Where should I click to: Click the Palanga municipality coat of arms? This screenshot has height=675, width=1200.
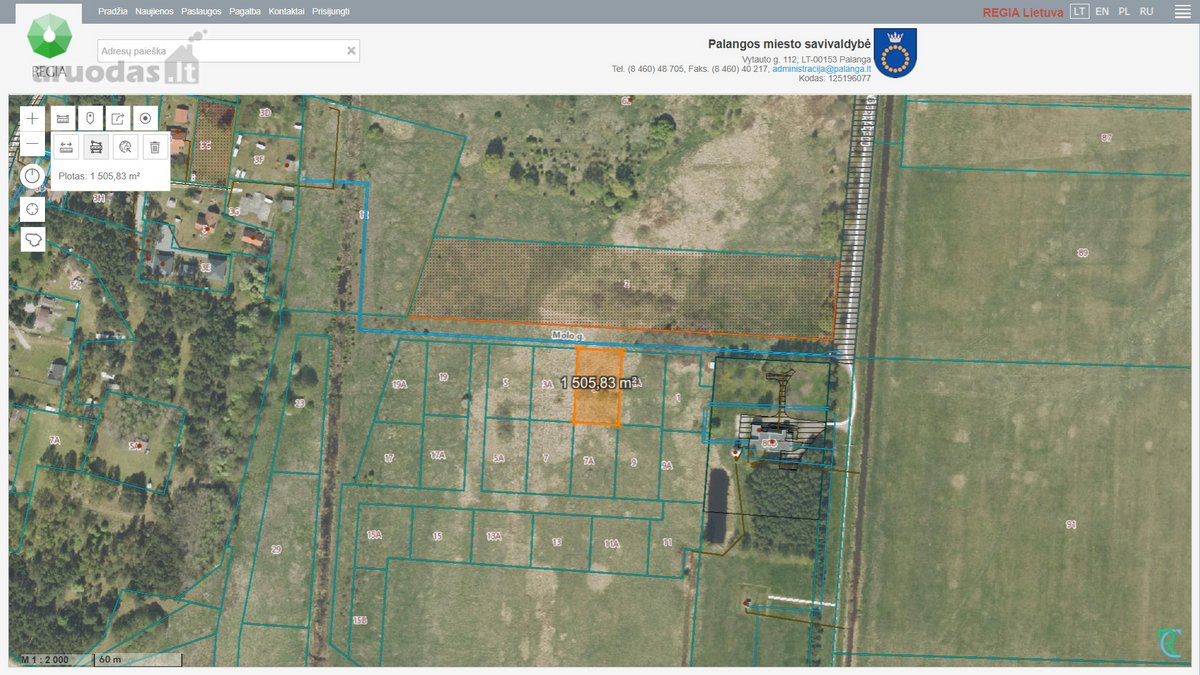pos(895,53)
